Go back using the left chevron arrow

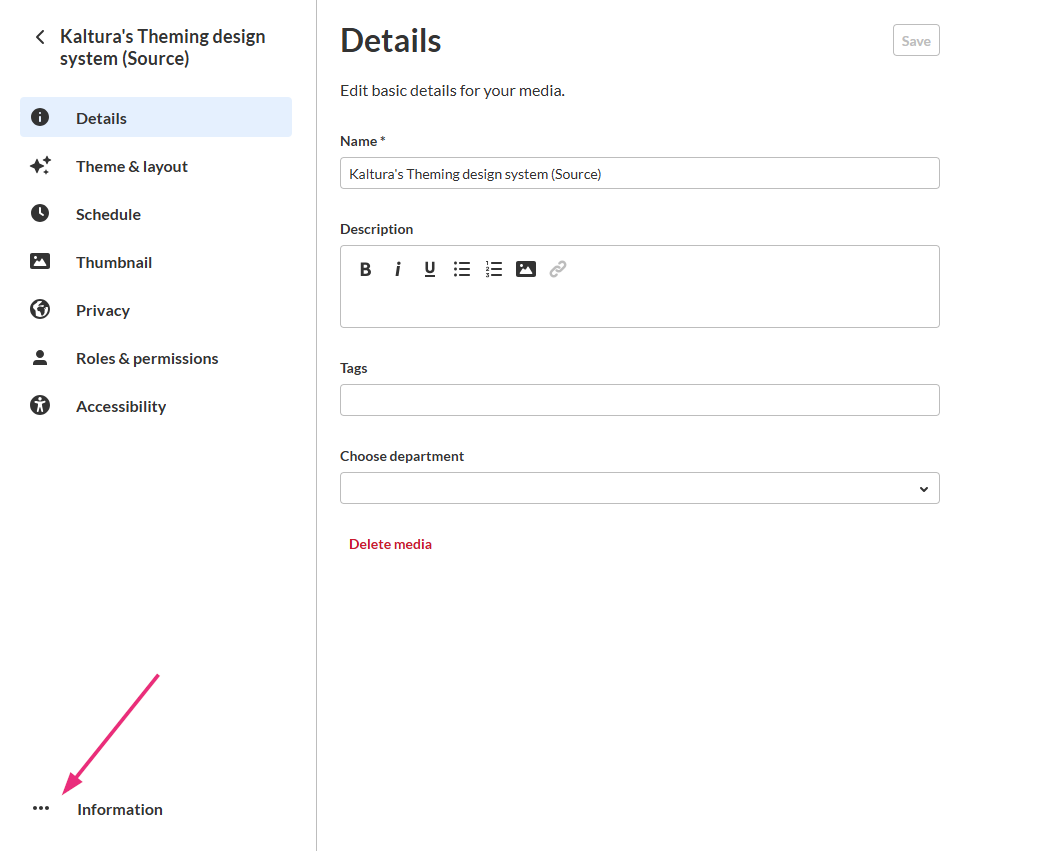tap(40, 37)
